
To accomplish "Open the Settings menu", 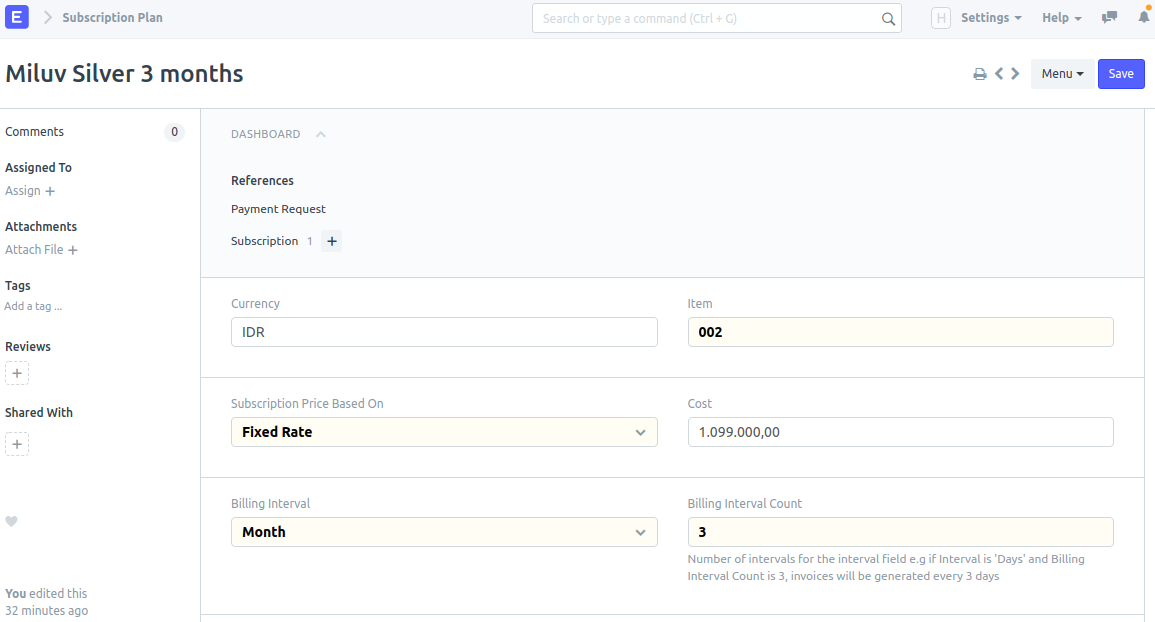I will point(991,18).
